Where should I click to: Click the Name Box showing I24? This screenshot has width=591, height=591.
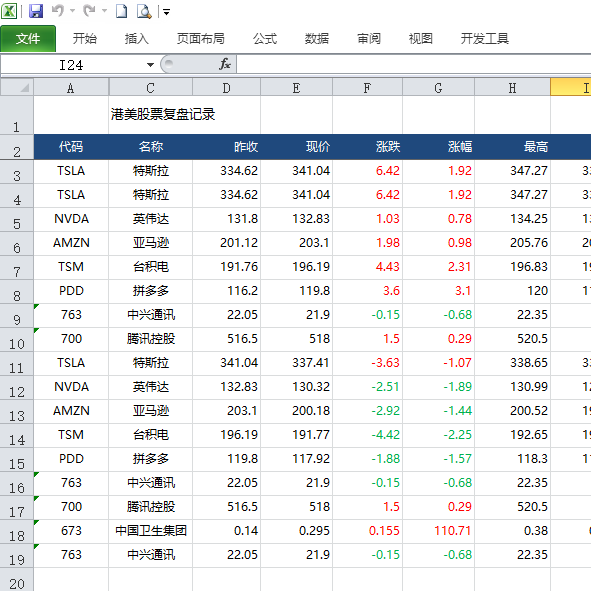(72, 65)
